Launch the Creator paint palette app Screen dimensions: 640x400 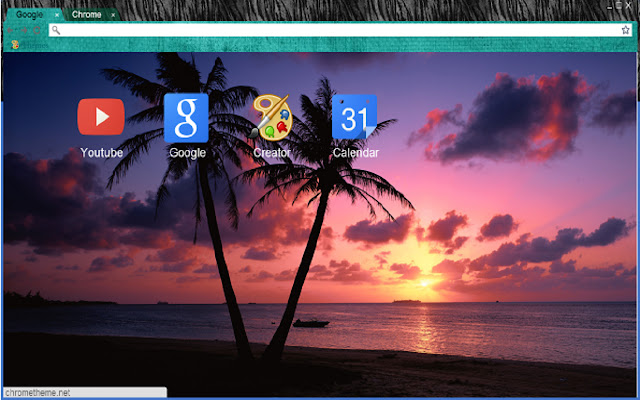(271, 118)
